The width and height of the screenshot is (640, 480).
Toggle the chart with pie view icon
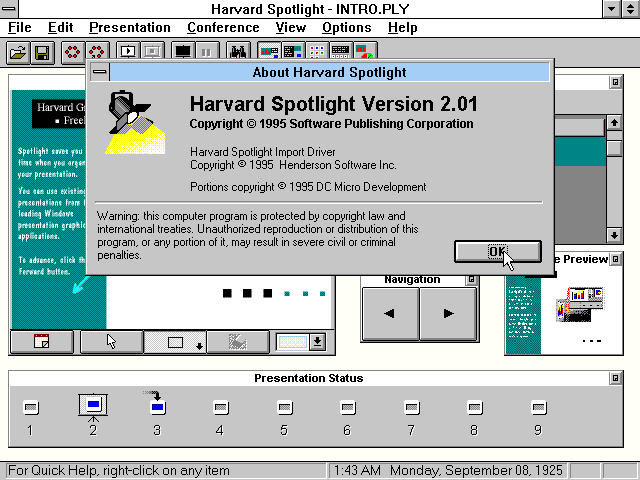click(x=365, y=52)
